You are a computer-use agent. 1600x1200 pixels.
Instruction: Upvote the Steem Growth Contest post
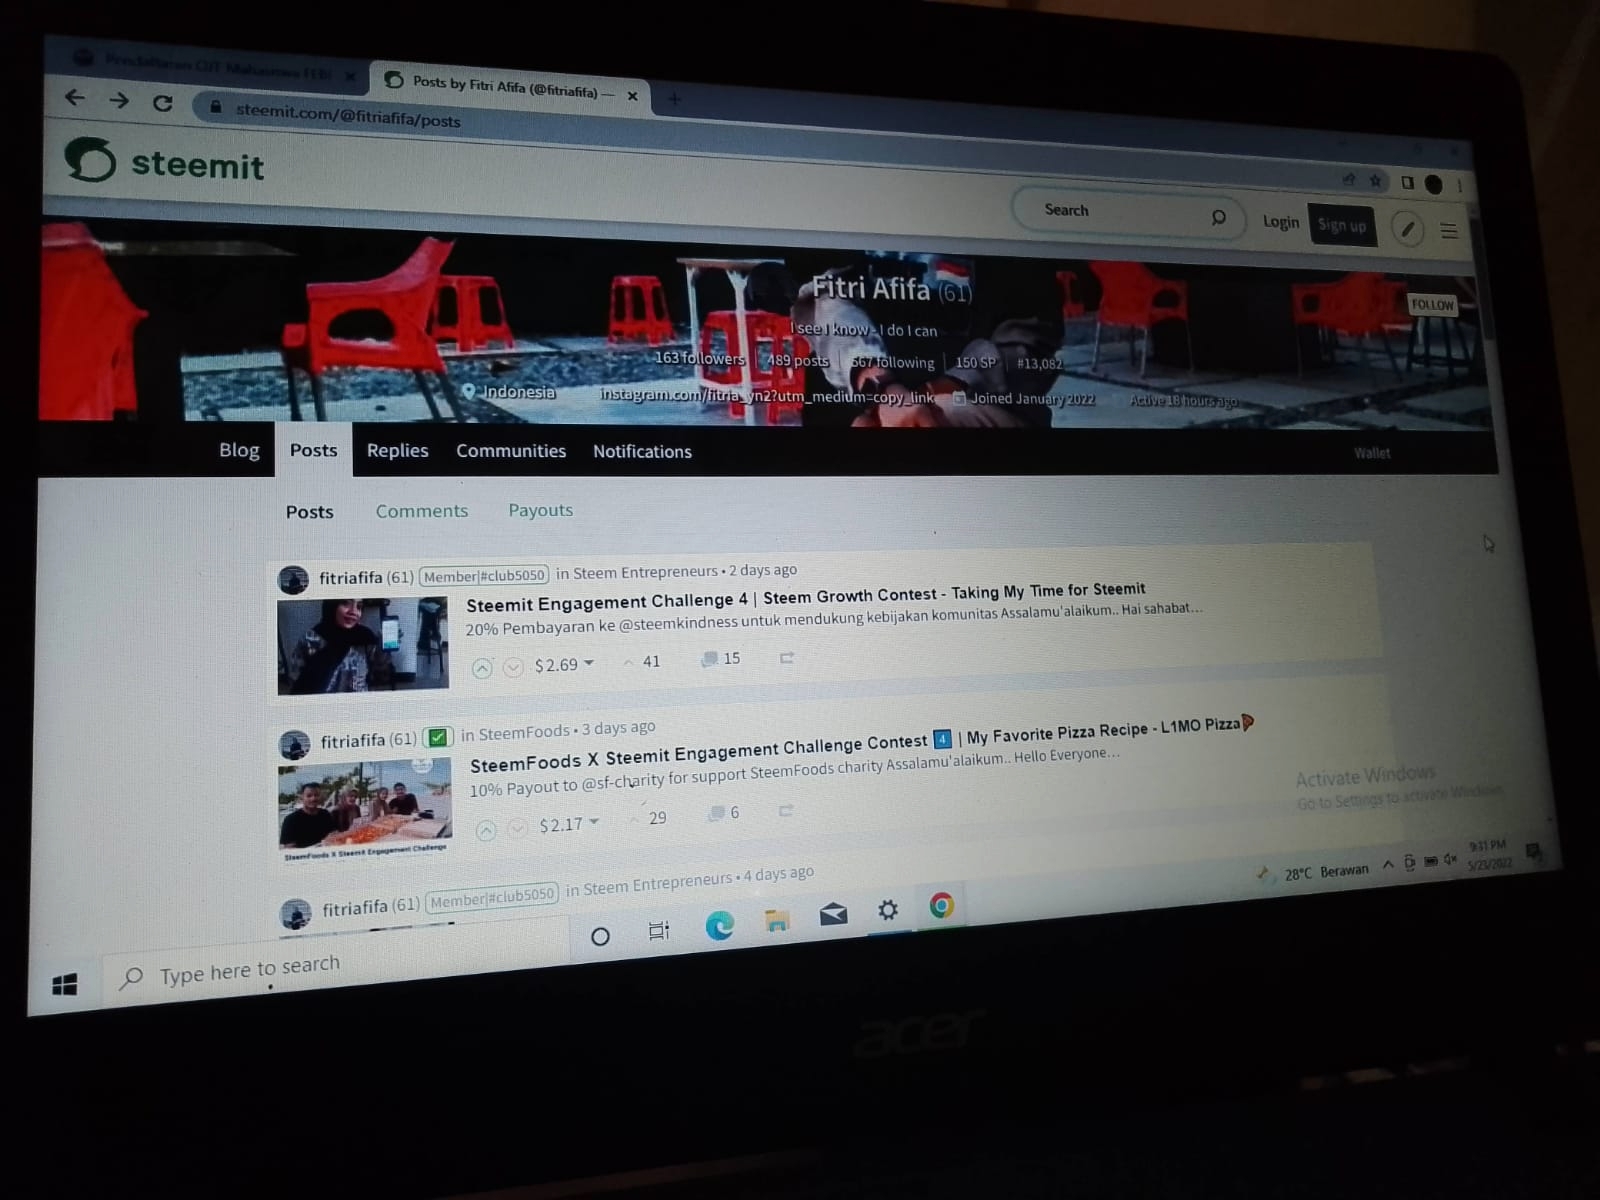coord(482,668)
